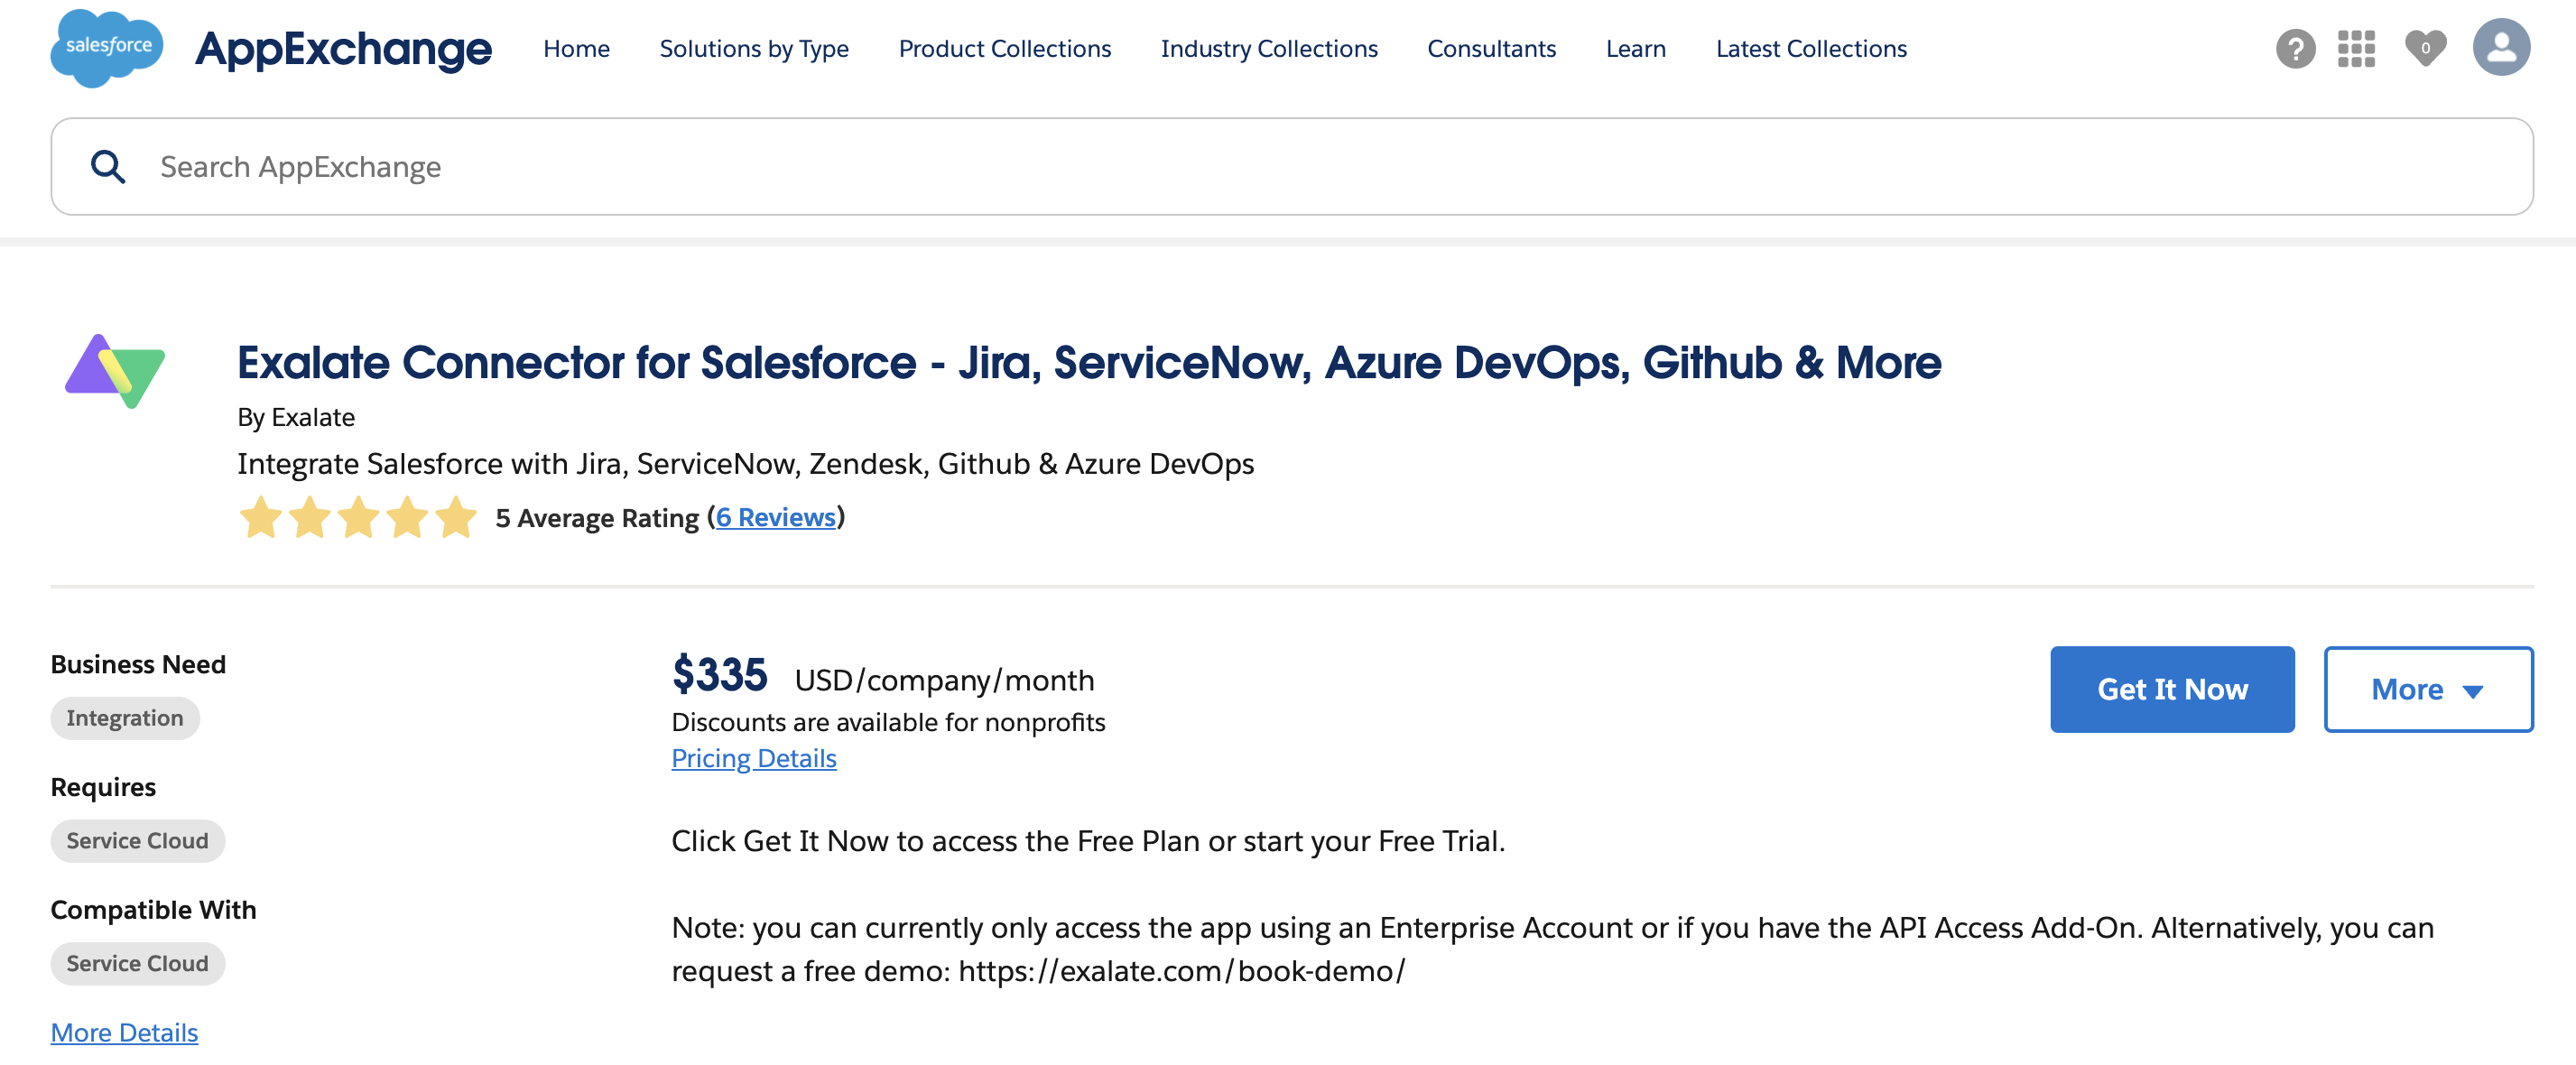Focus the Search AppExchange field
This screenshot has width=2576, height=1065.
(1300, 167)
